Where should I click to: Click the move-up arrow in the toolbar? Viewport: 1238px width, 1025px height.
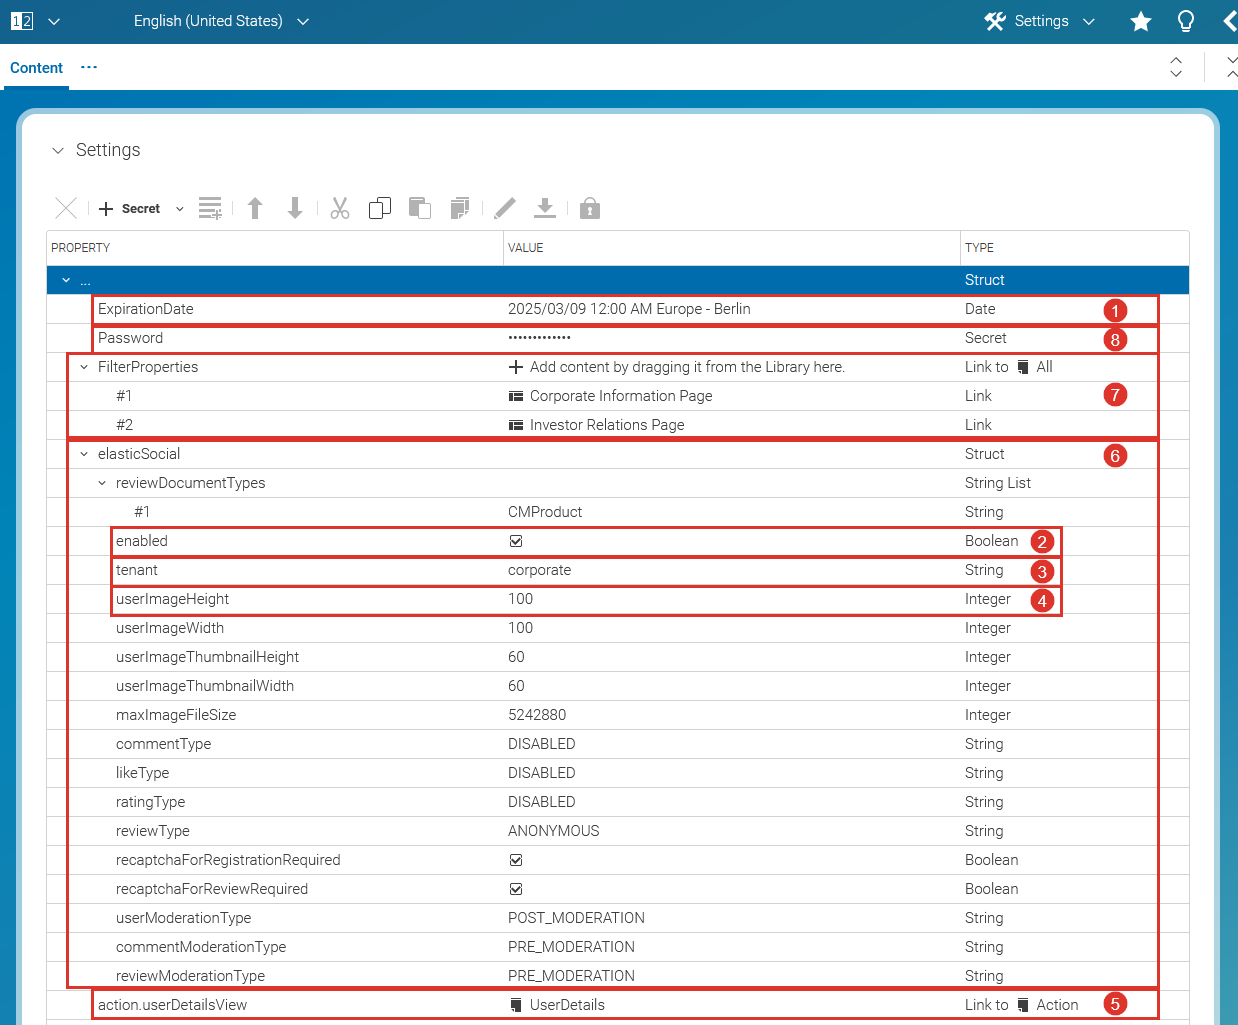255,208
